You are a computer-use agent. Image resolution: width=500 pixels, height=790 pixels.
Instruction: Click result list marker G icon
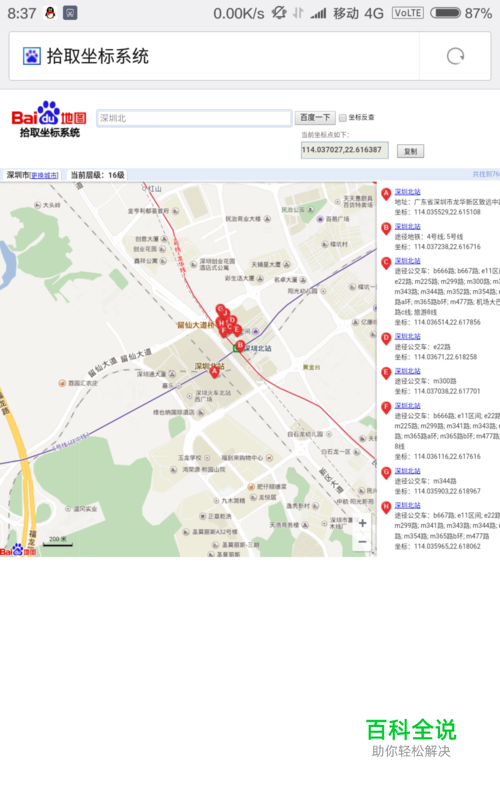[x=386, y=473]
